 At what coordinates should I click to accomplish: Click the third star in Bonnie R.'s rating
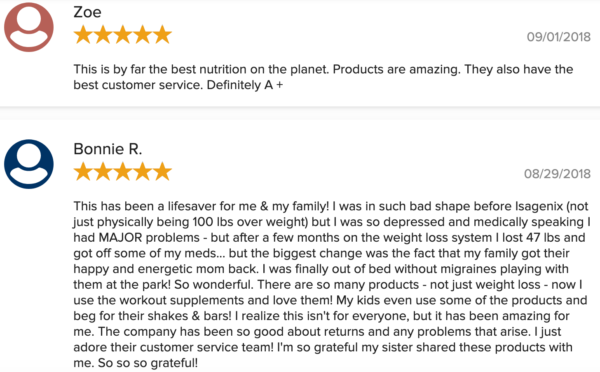(123, 171)
